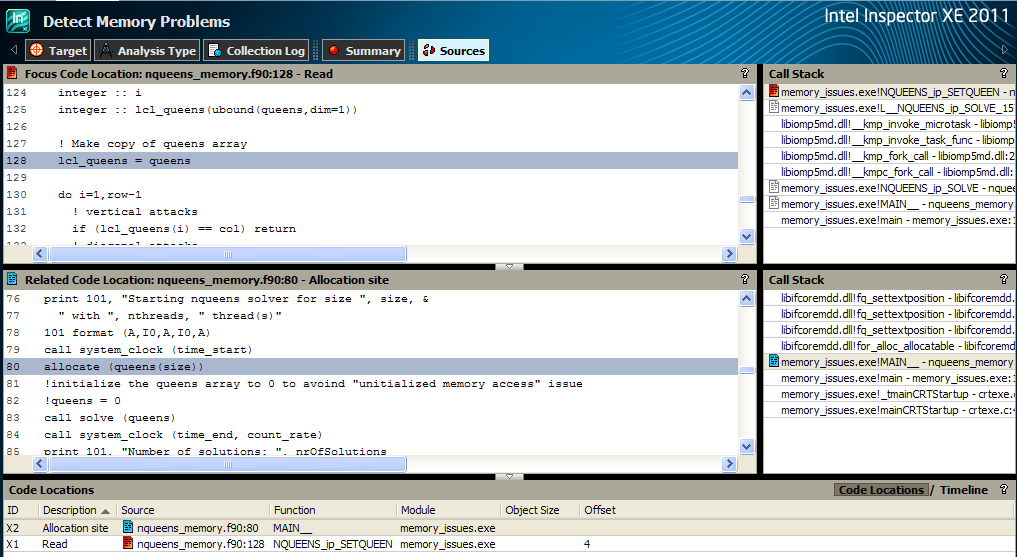Select the X1 Read row
The width and height of the screenshot is (1017, 557).
pos(508,544)
